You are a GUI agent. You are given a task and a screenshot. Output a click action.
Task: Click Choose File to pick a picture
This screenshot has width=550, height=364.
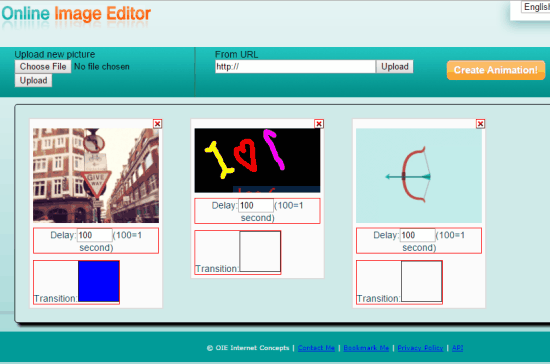pyautogui.click(x=43, y=67)
